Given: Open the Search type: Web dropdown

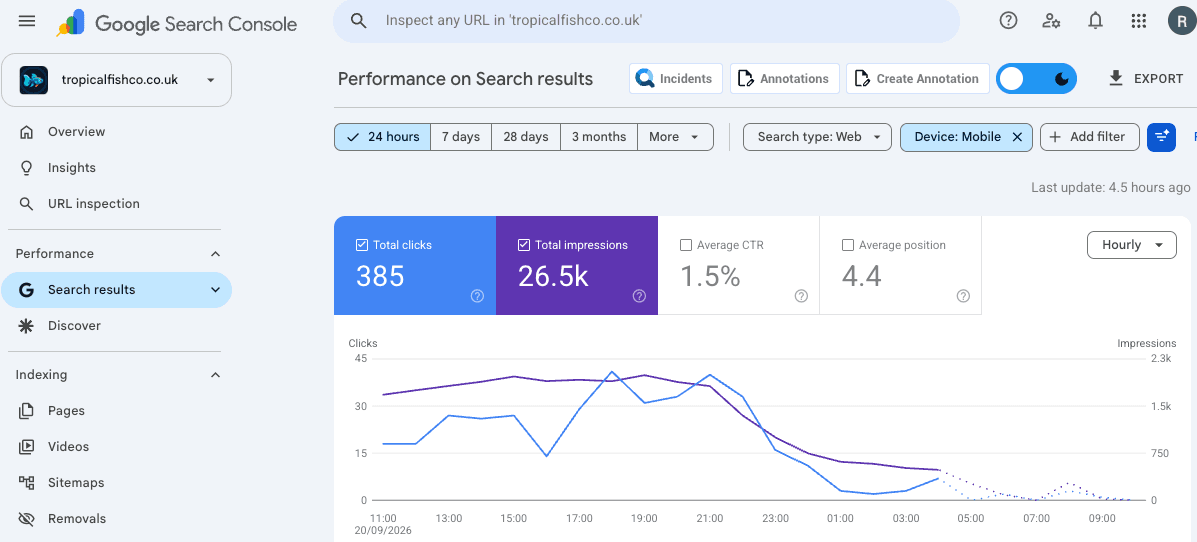Looking at the screenshot, I should click(817, 137).
